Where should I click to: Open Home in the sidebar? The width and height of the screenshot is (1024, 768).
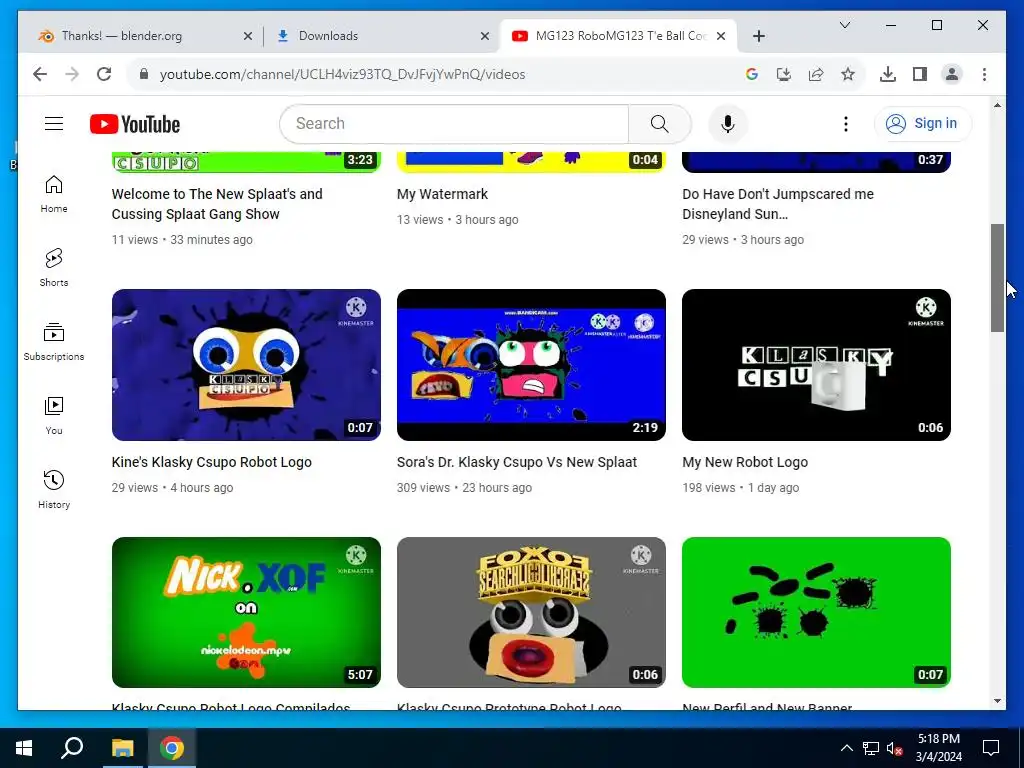click(54, 195)
